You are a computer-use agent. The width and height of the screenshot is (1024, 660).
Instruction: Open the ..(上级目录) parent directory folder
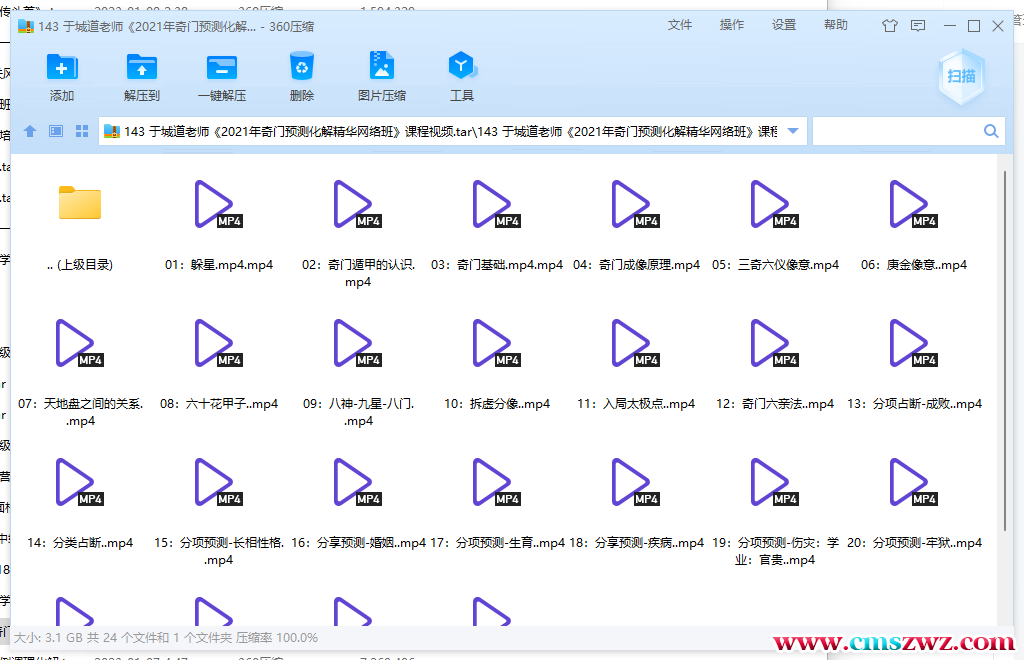click(x=79, y=203)
